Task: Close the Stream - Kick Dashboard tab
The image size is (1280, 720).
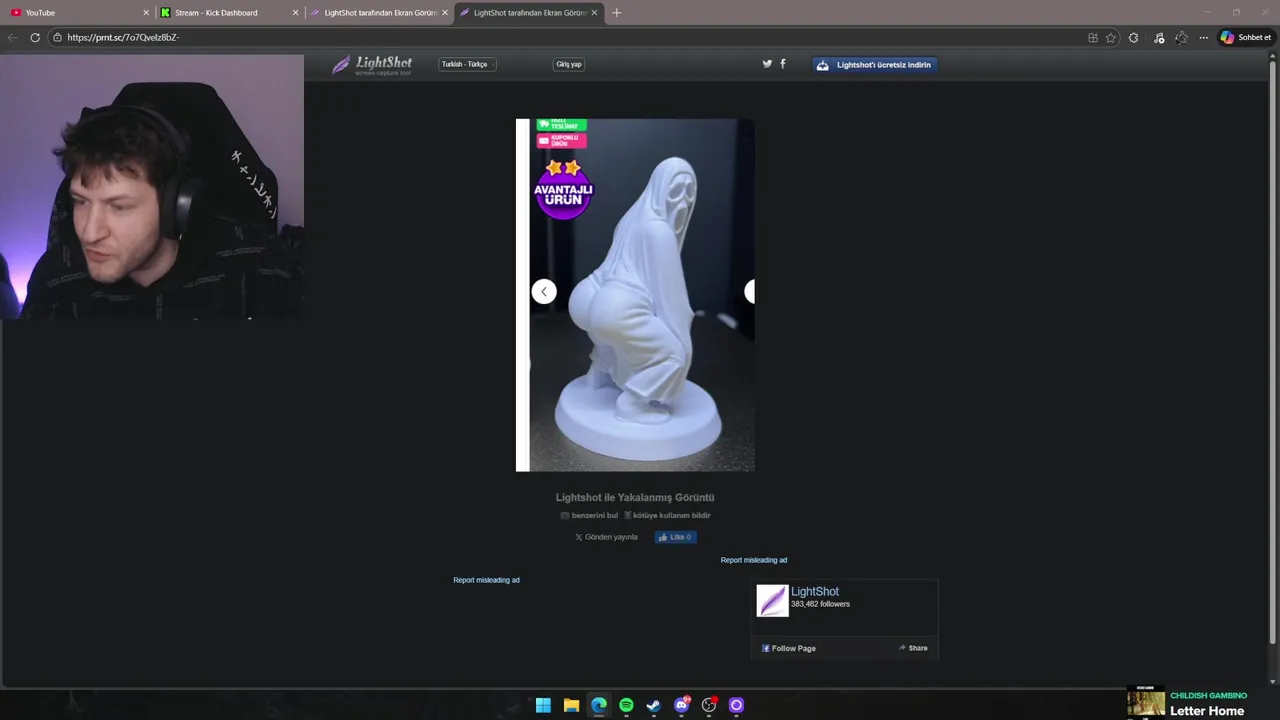Action: pos(295,12)
